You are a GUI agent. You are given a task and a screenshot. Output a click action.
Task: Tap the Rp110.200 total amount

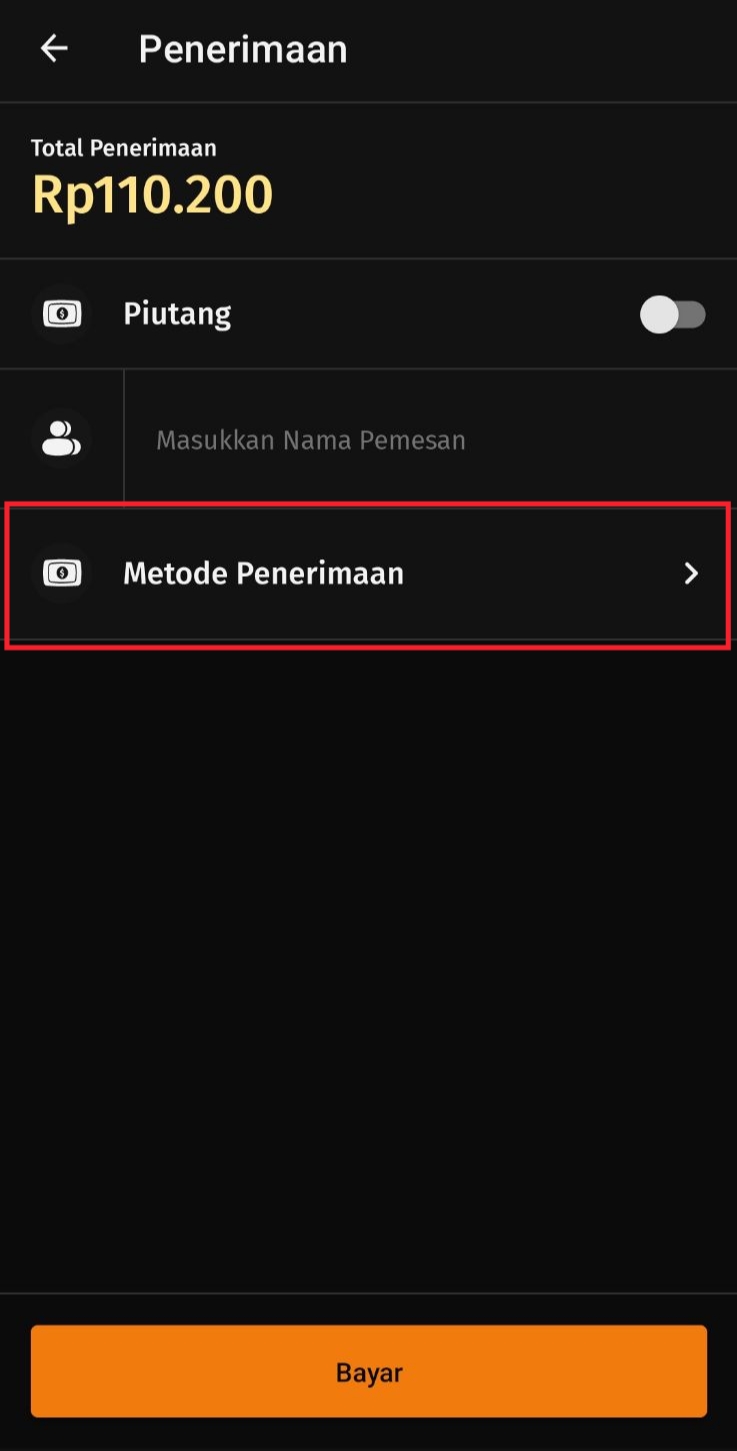click(152, 194)
